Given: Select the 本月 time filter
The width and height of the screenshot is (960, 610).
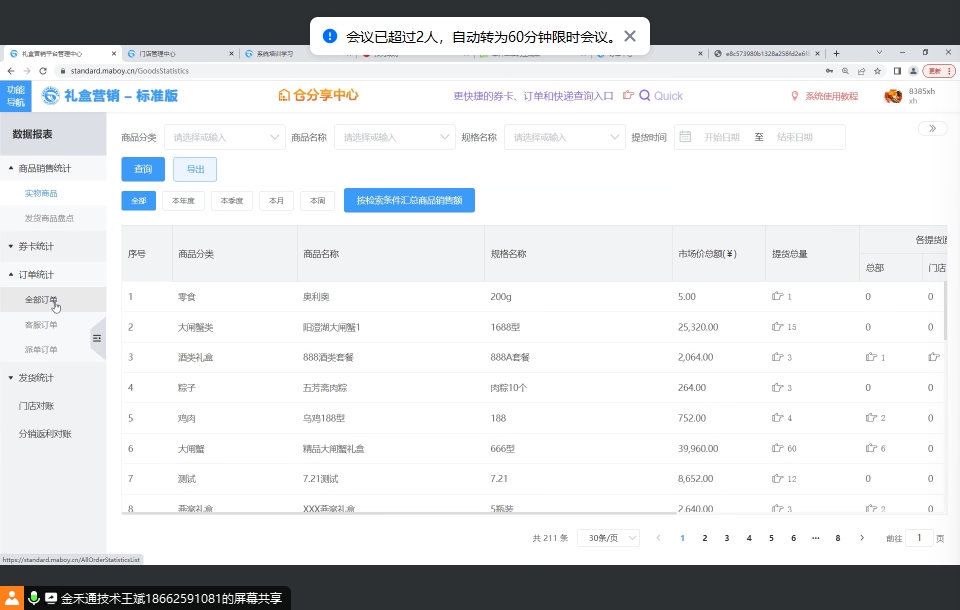Looking at the screenshot, I should pyautogui.click(x=276, y=201).
